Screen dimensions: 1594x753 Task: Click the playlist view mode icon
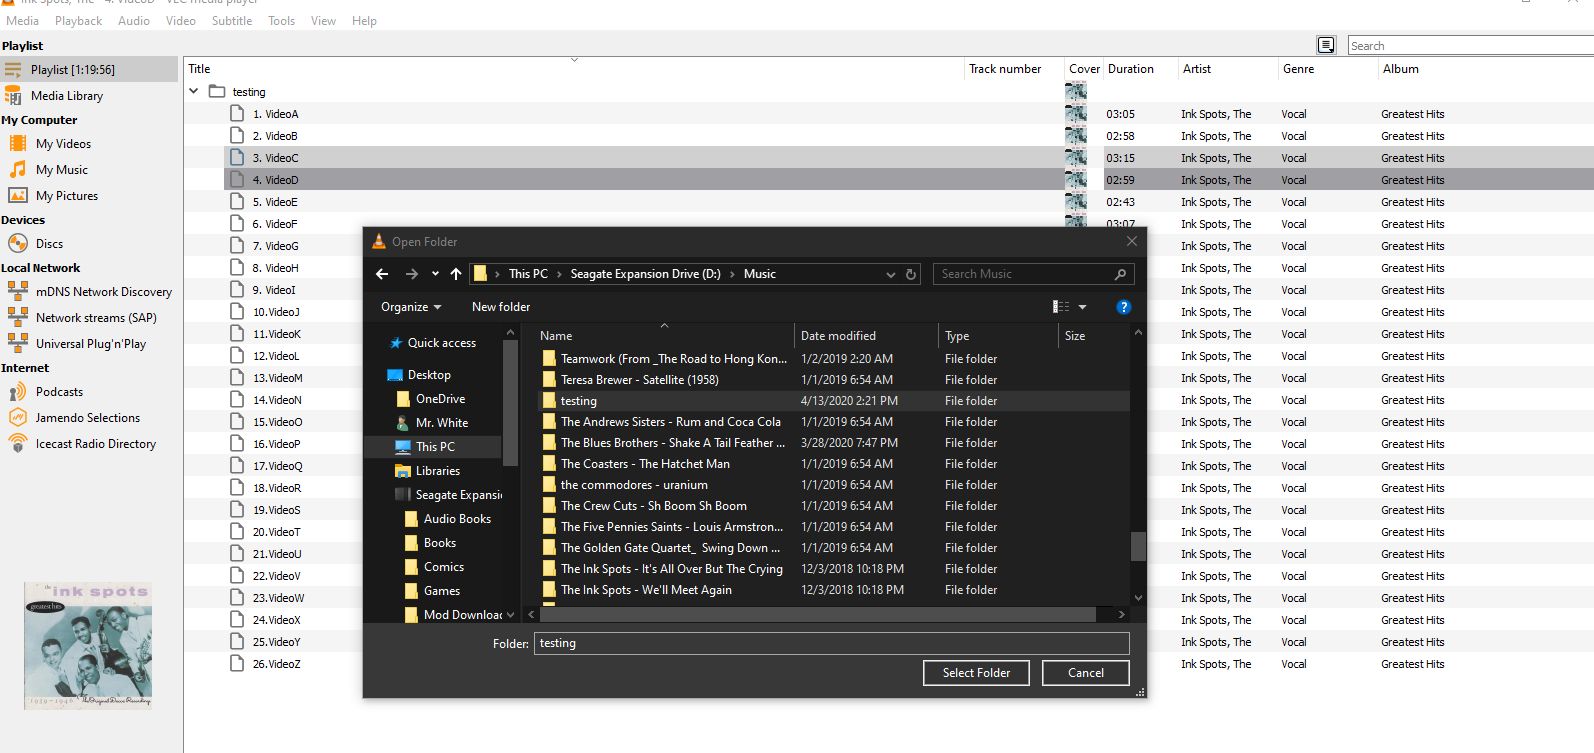tap(1326, 45)
